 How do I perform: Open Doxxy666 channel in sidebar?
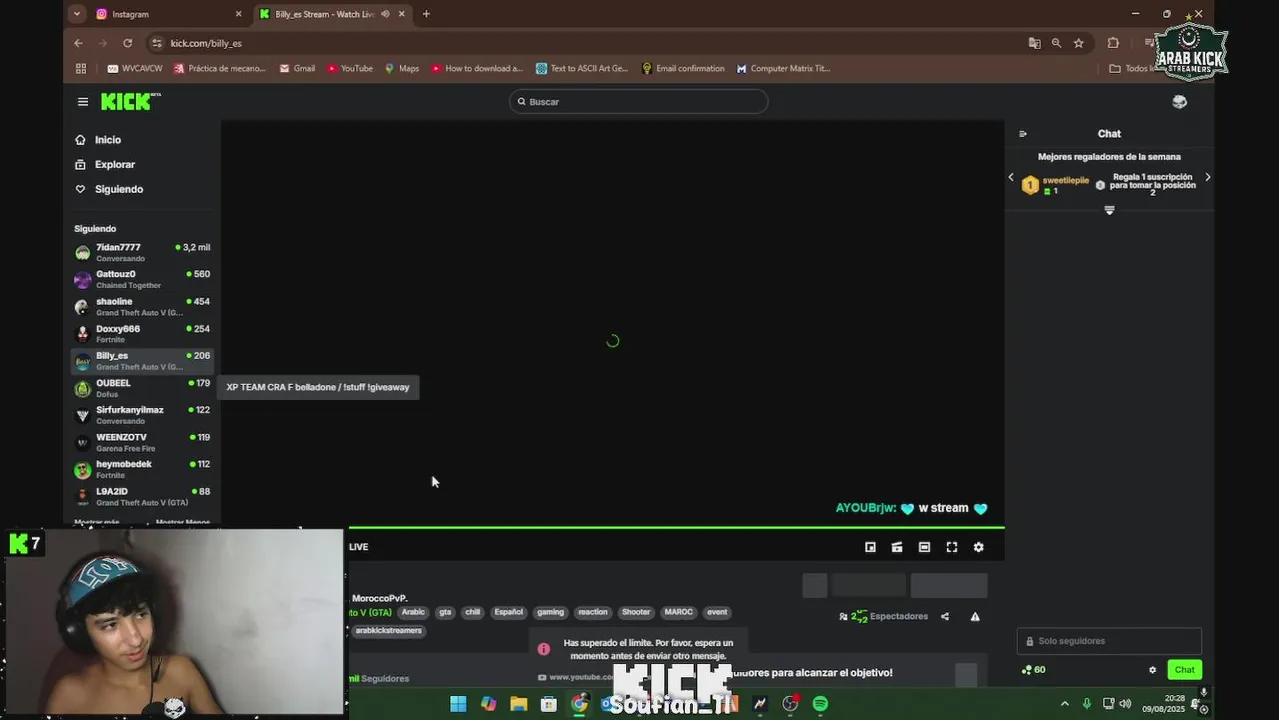click(142, 333)
